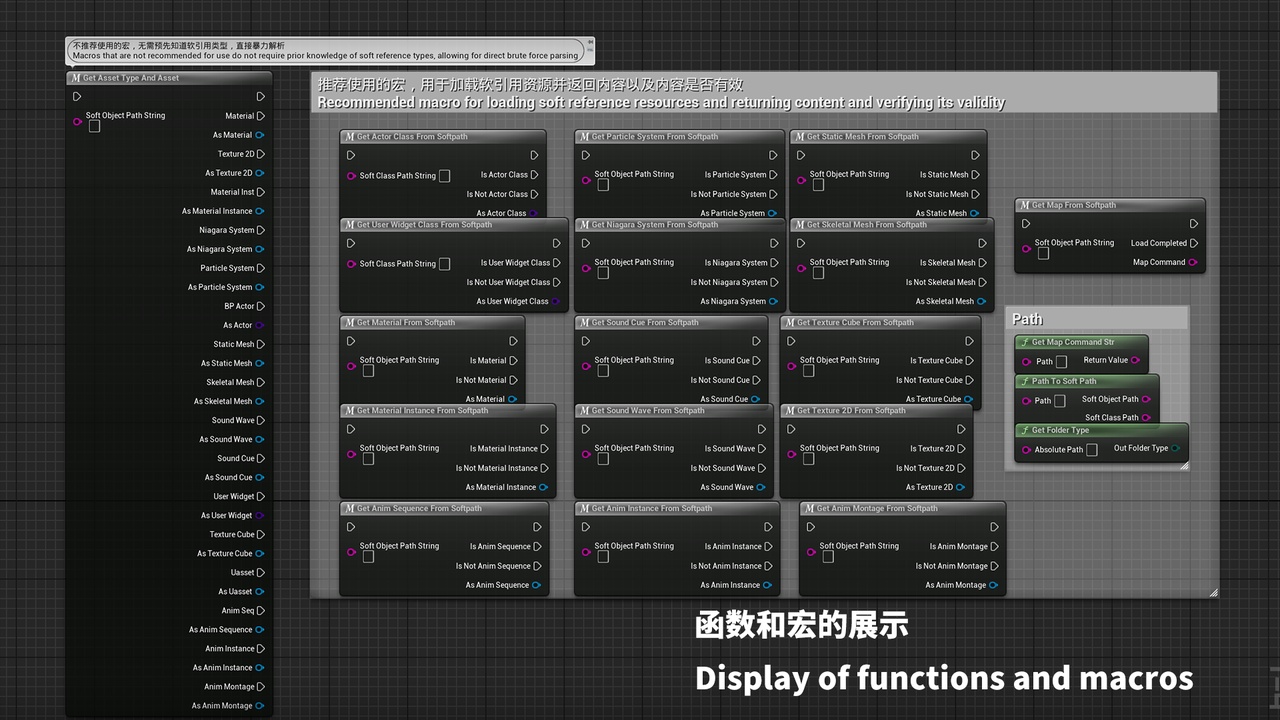This screenshot has height=720, width=1280.
Task: Click the Path value box on Get Map Command Str
Action: (x=1061, y=362)
